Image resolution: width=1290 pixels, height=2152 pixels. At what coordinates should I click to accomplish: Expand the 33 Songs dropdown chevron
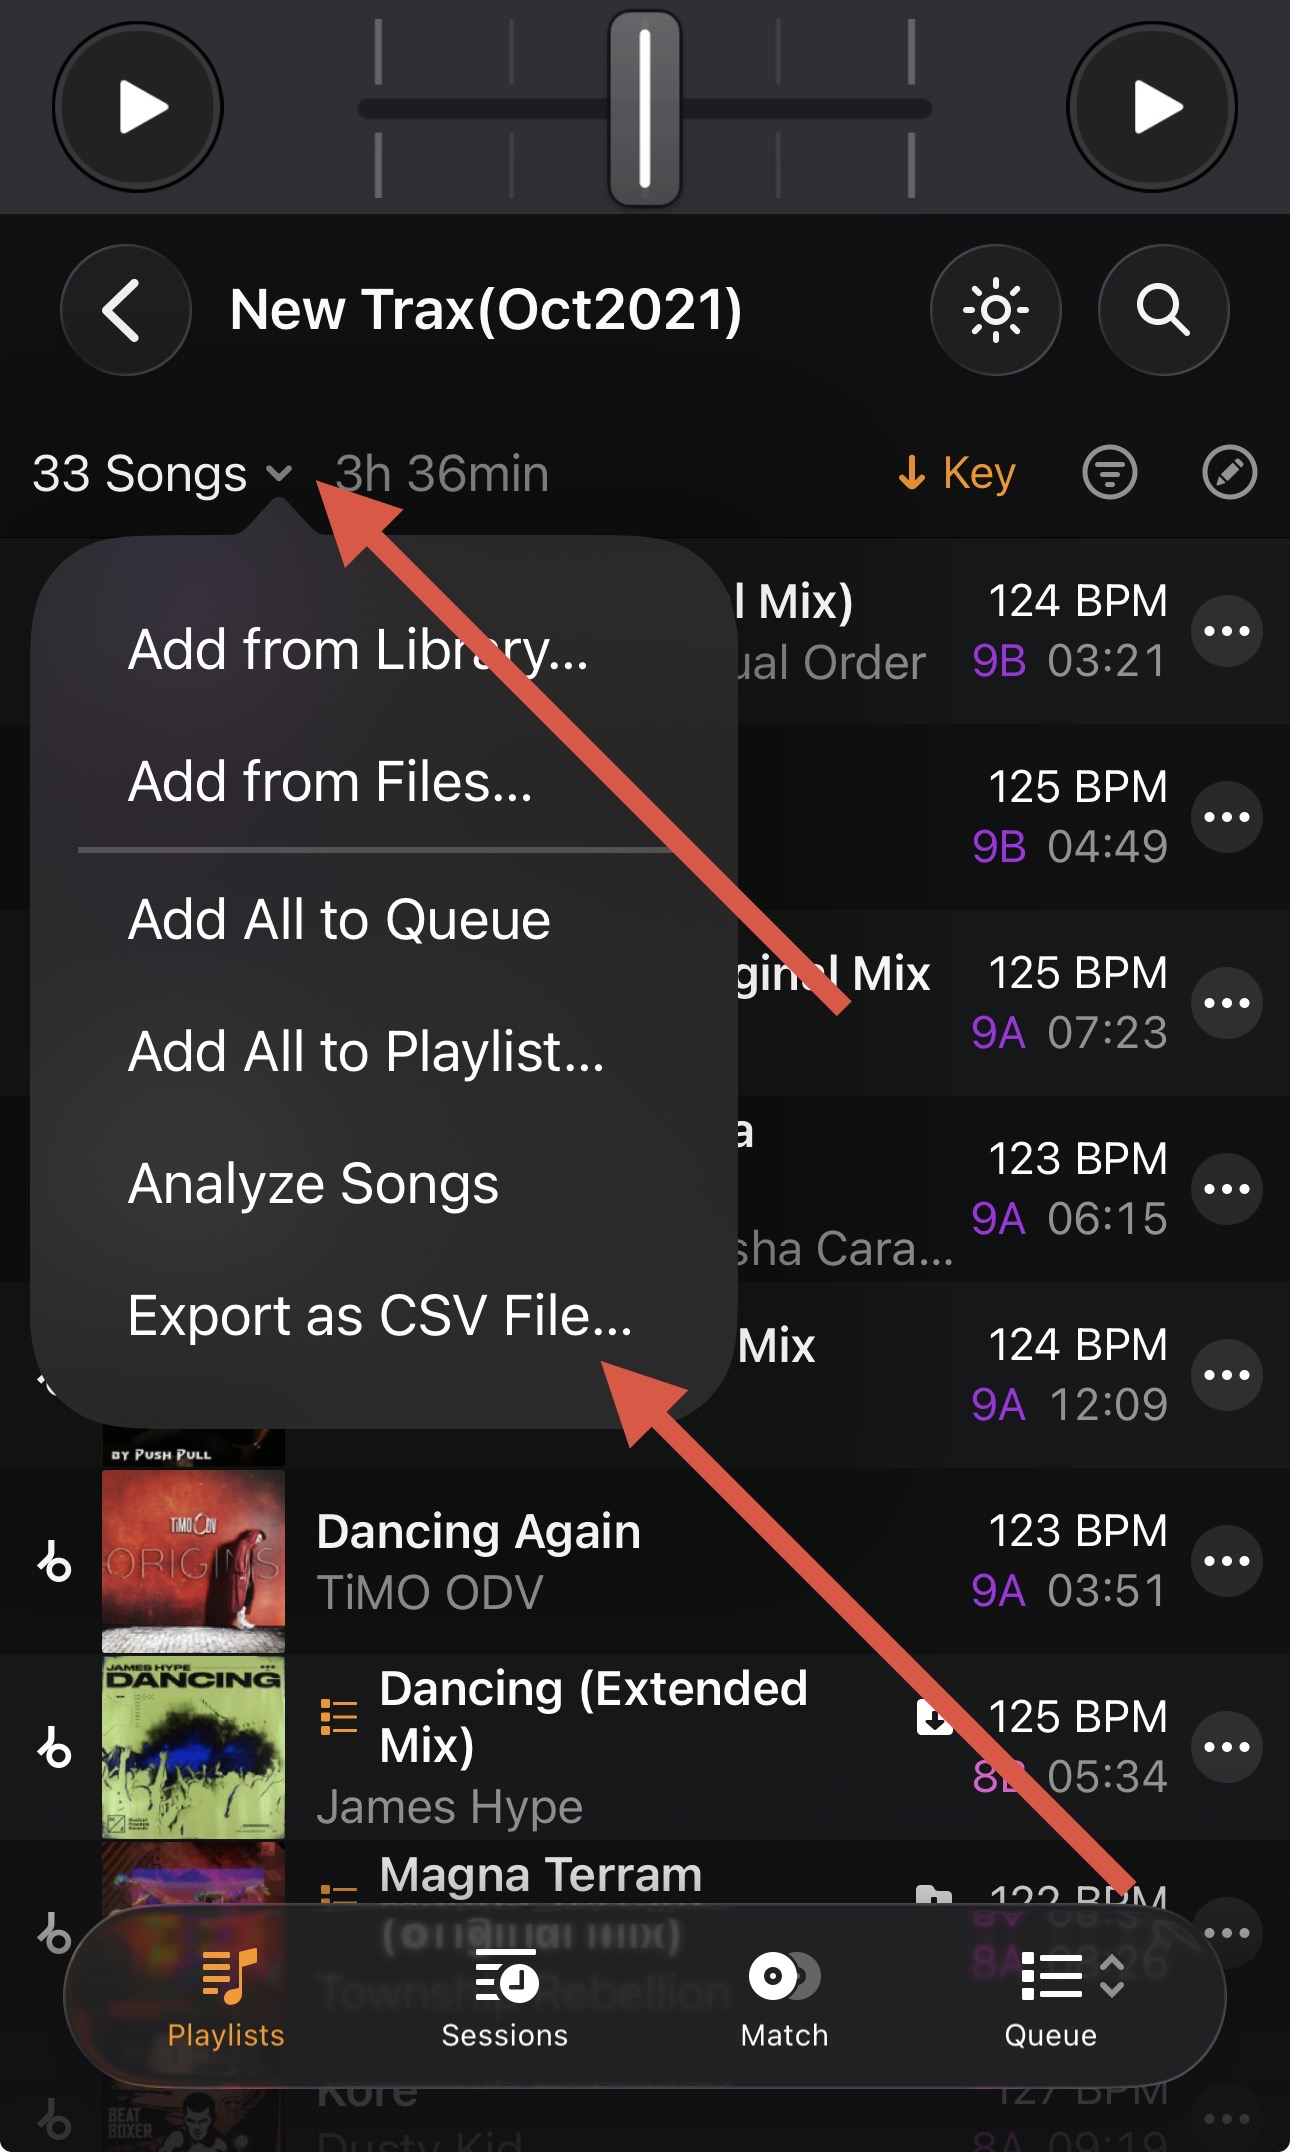[x=279, y=473]
